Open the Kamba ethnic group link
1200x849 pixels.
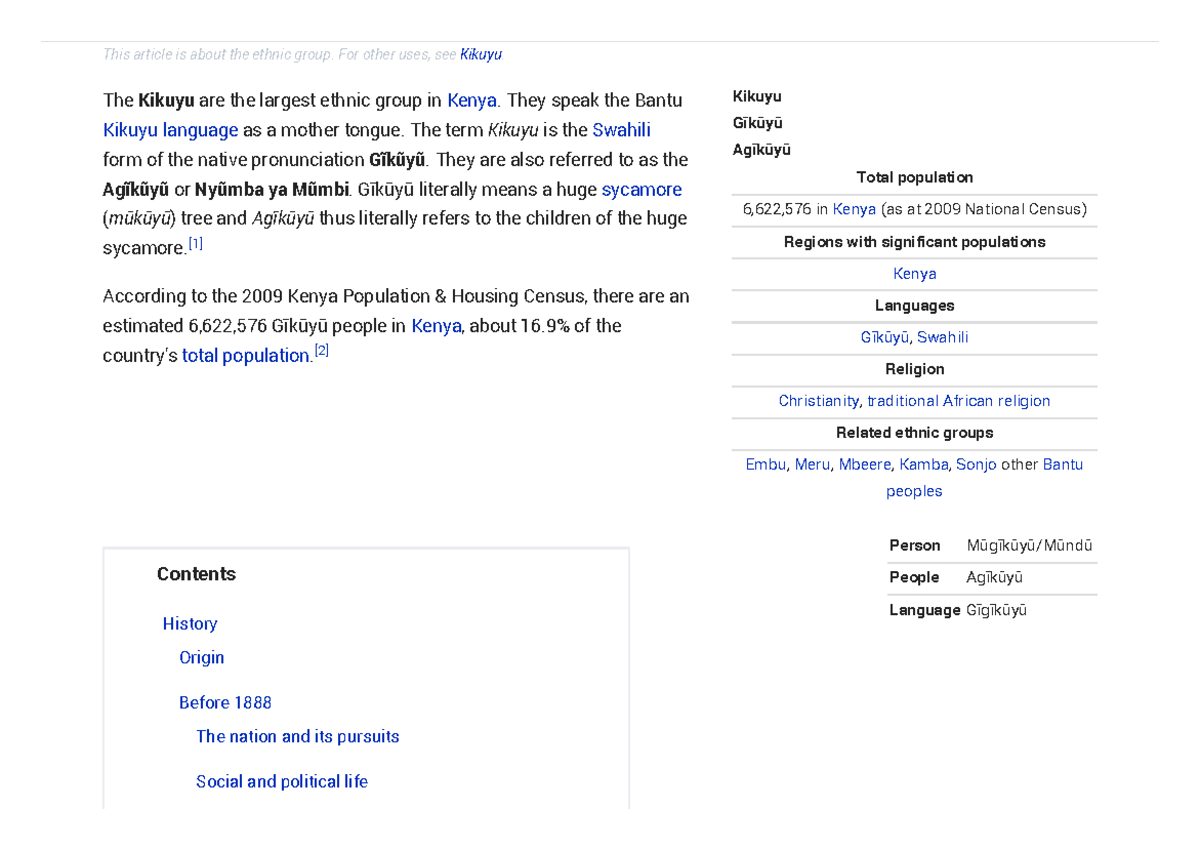[923, 464]
